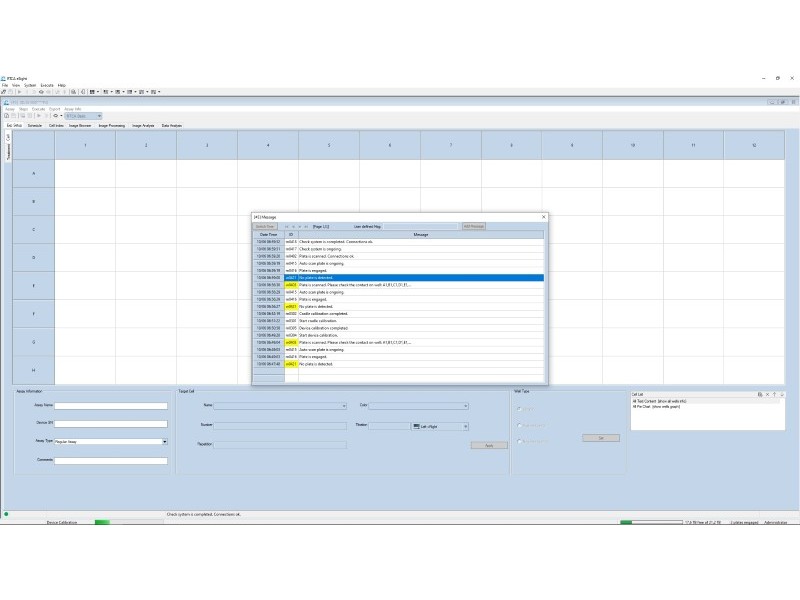Click the magnifier preview icon in main toolbar
The image size is (800, 600).
point(73,92)
